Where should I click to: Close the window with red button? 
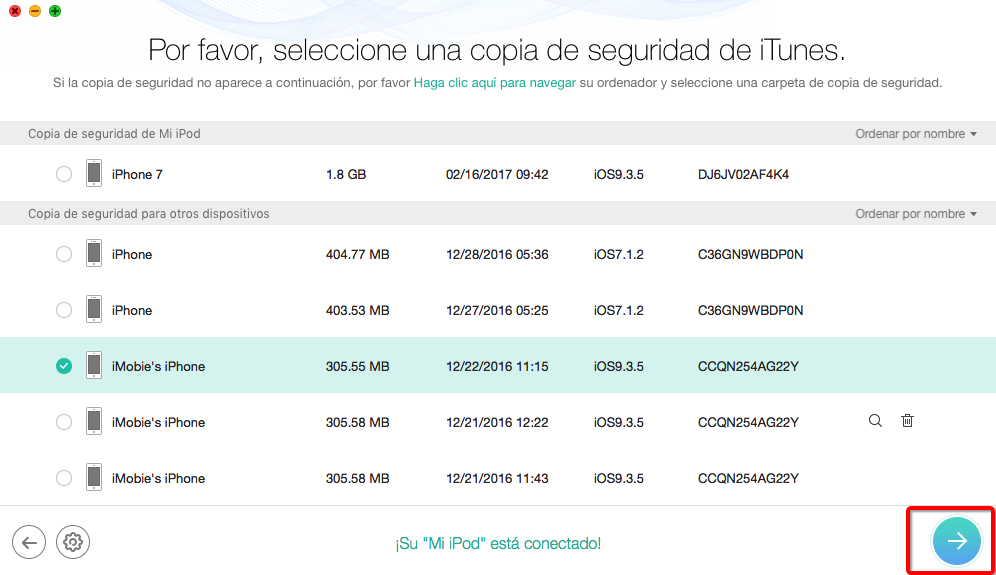15,11
